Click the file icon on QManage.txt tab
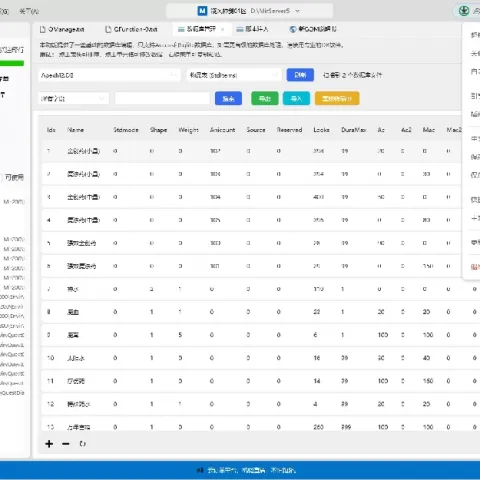480x480 pixels. [x=43, y=29]
